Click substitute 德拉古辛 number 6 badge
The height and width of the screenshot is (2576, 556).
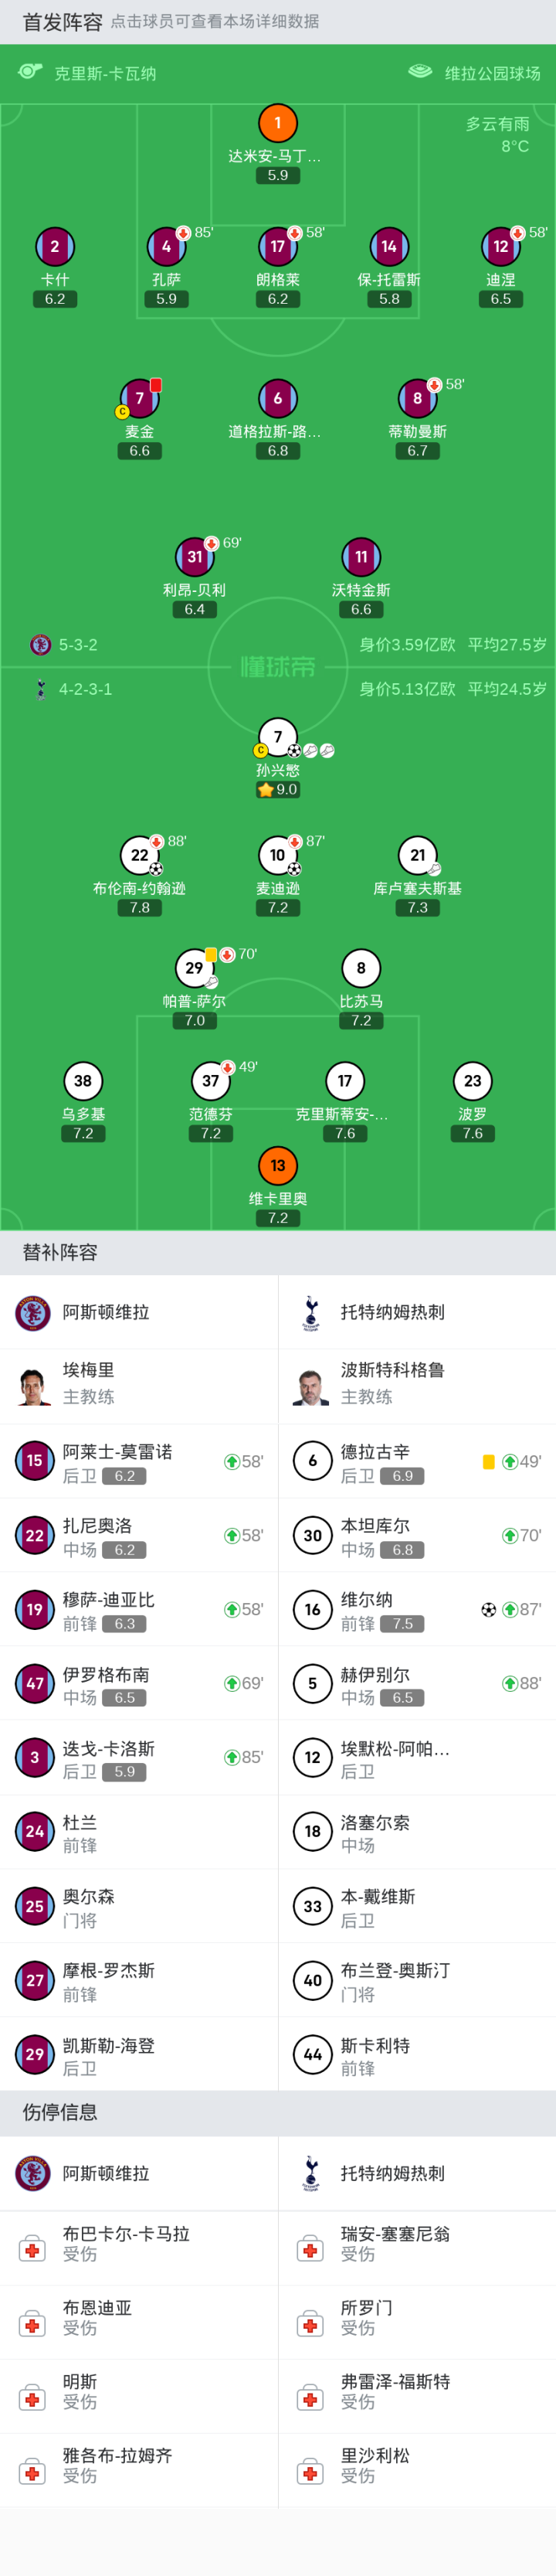click(312, 1461)
